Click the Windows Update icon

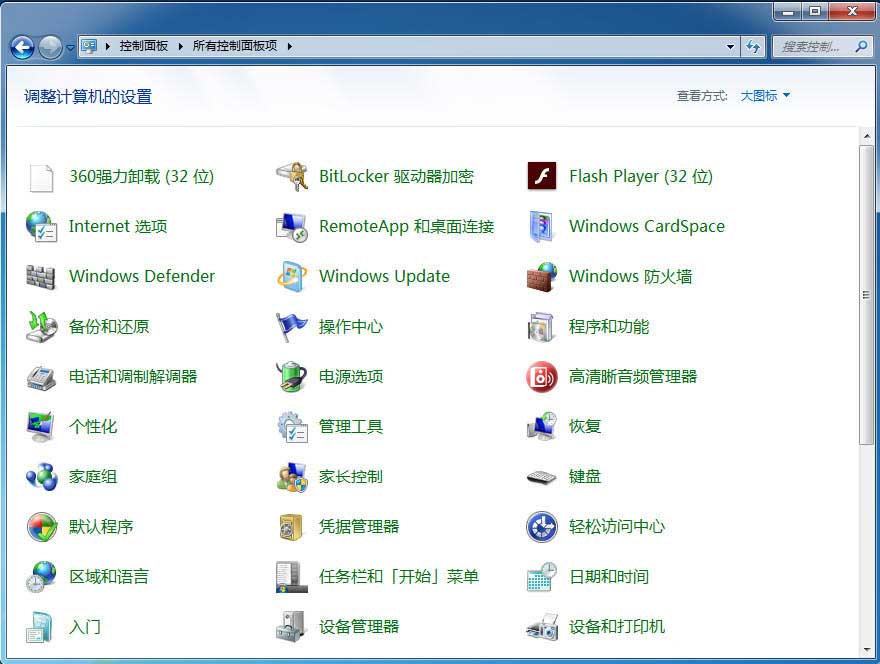292,276
